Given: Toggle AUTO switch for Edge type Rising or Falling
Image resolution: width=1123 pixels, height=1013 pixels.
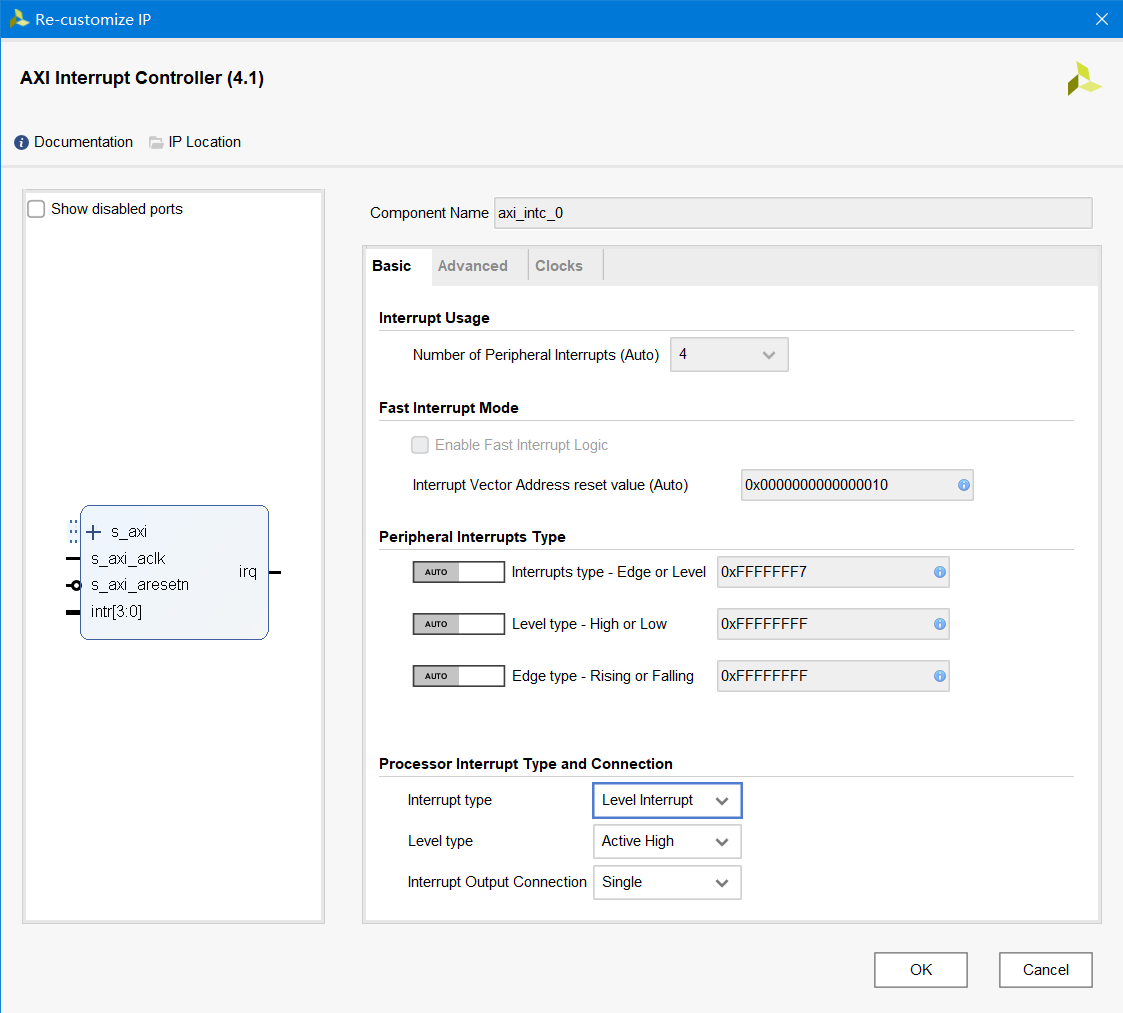Looking at the screenshot, I should click(x=458, y=676).
